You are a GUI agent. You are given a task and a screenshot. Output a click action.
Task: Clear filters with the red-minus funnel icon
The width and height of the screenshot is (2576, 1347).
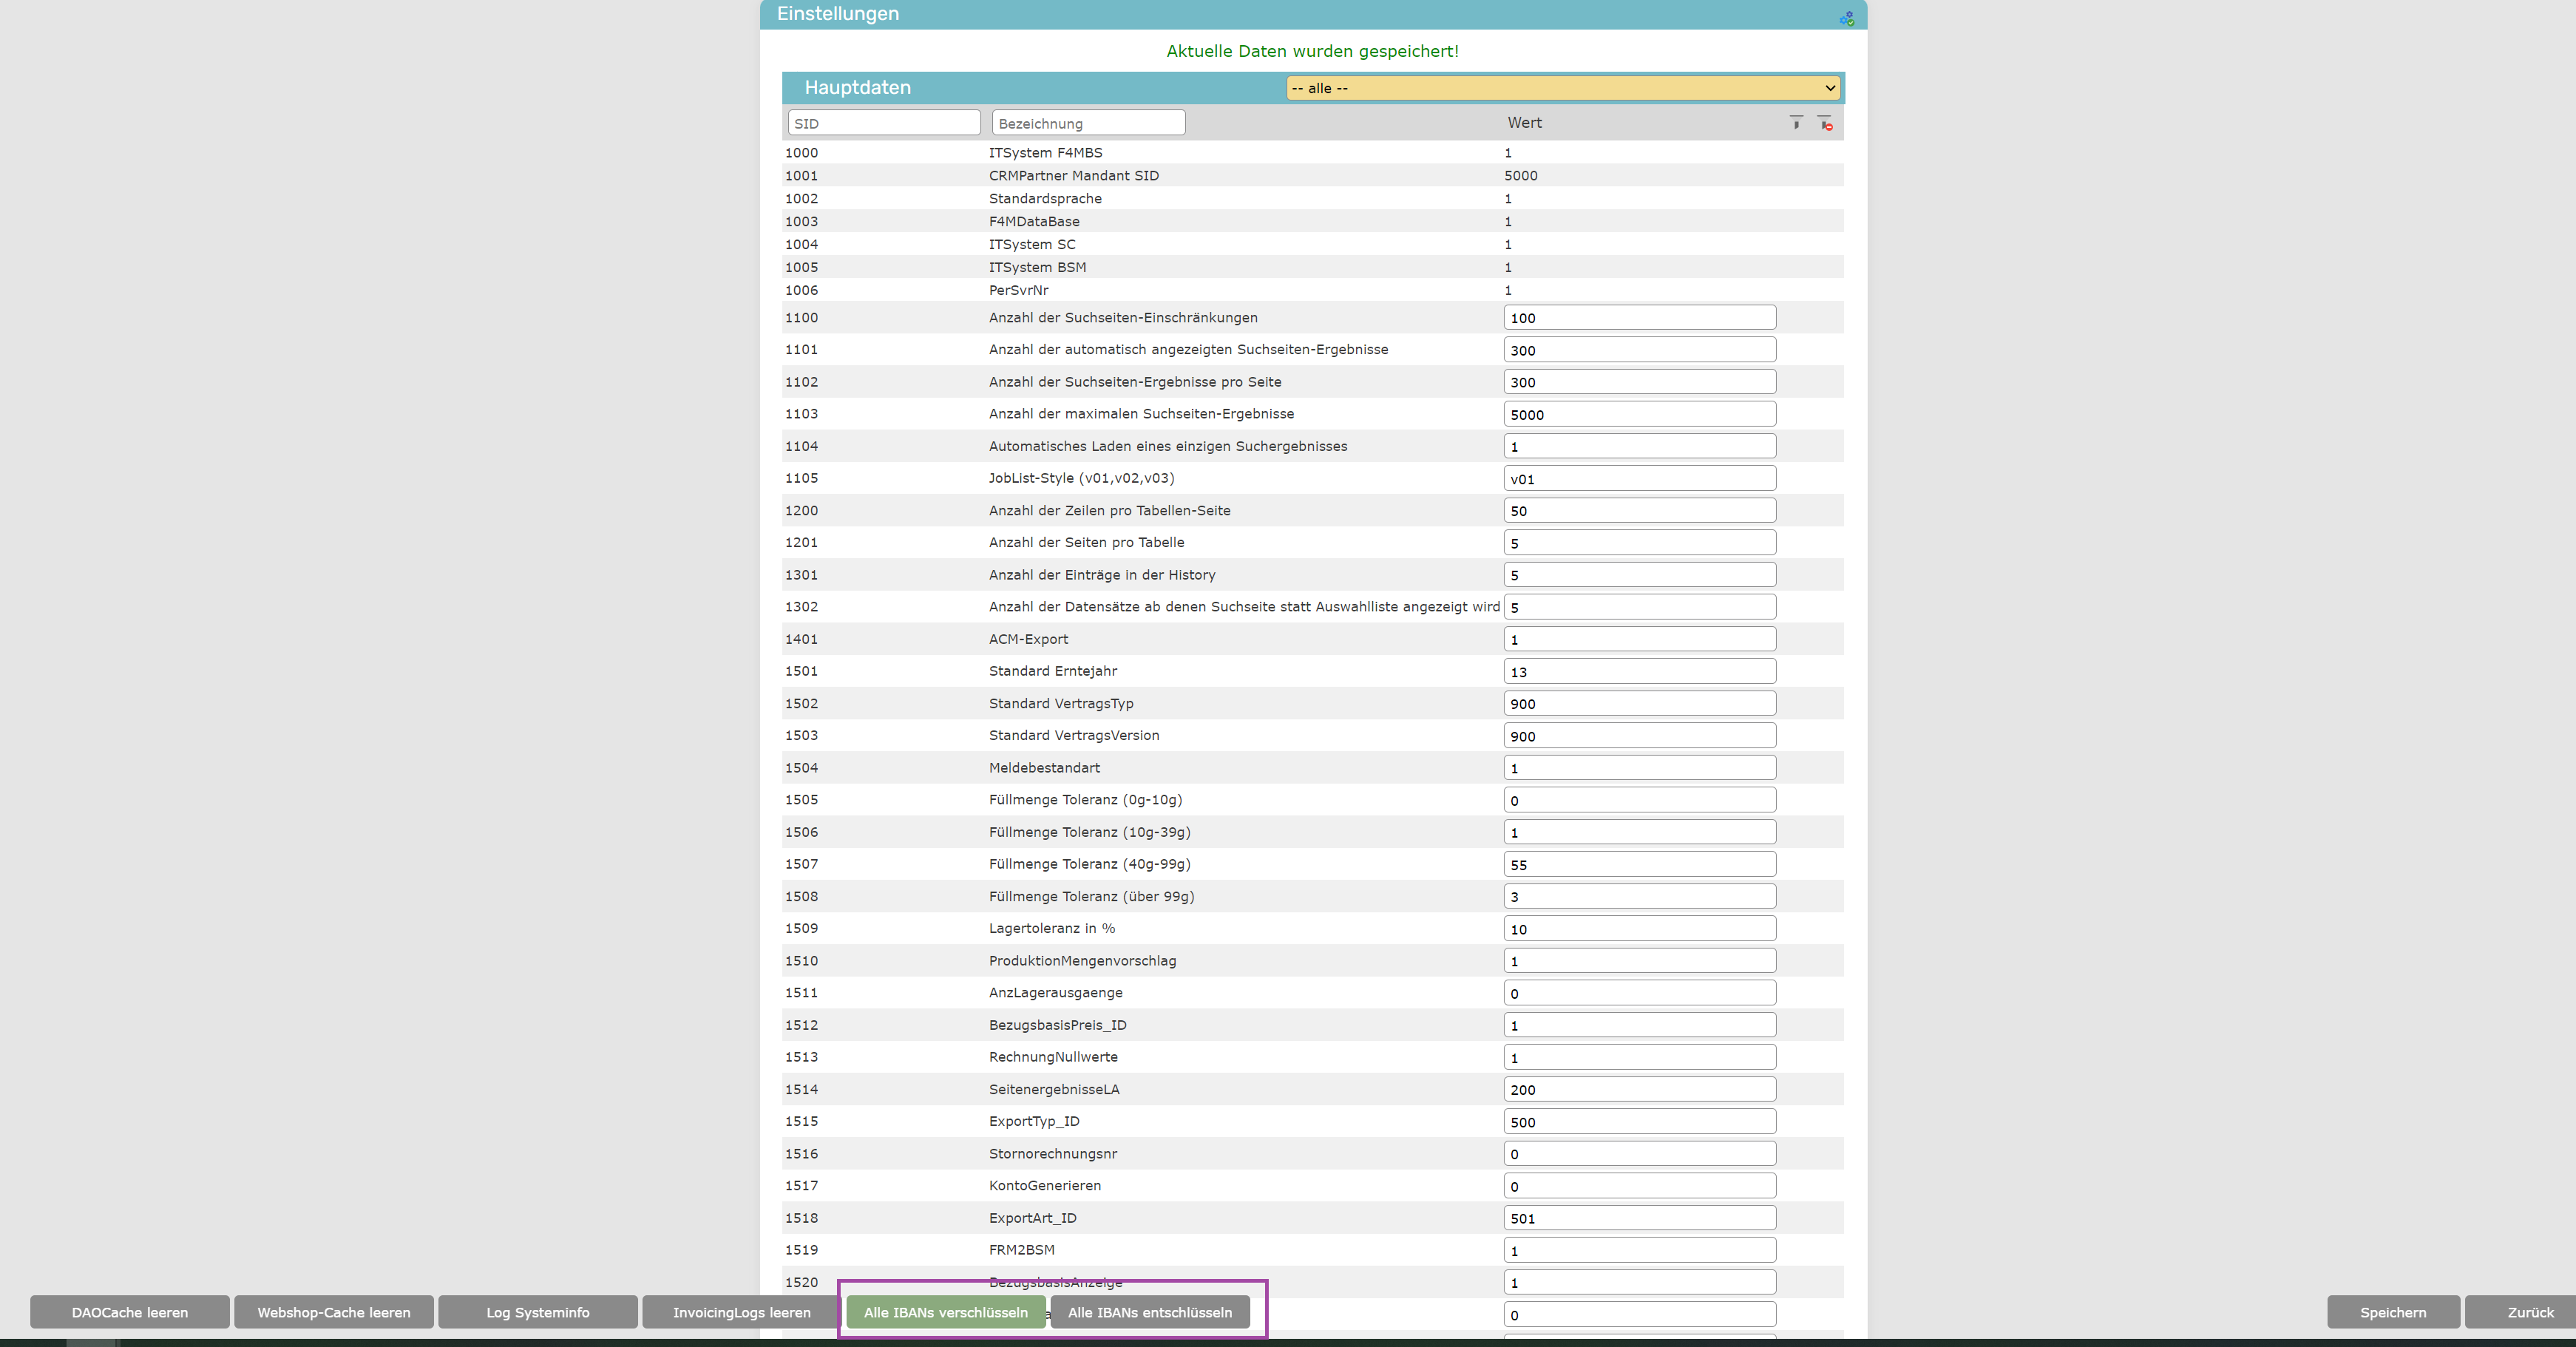[x=1825, y=123]
